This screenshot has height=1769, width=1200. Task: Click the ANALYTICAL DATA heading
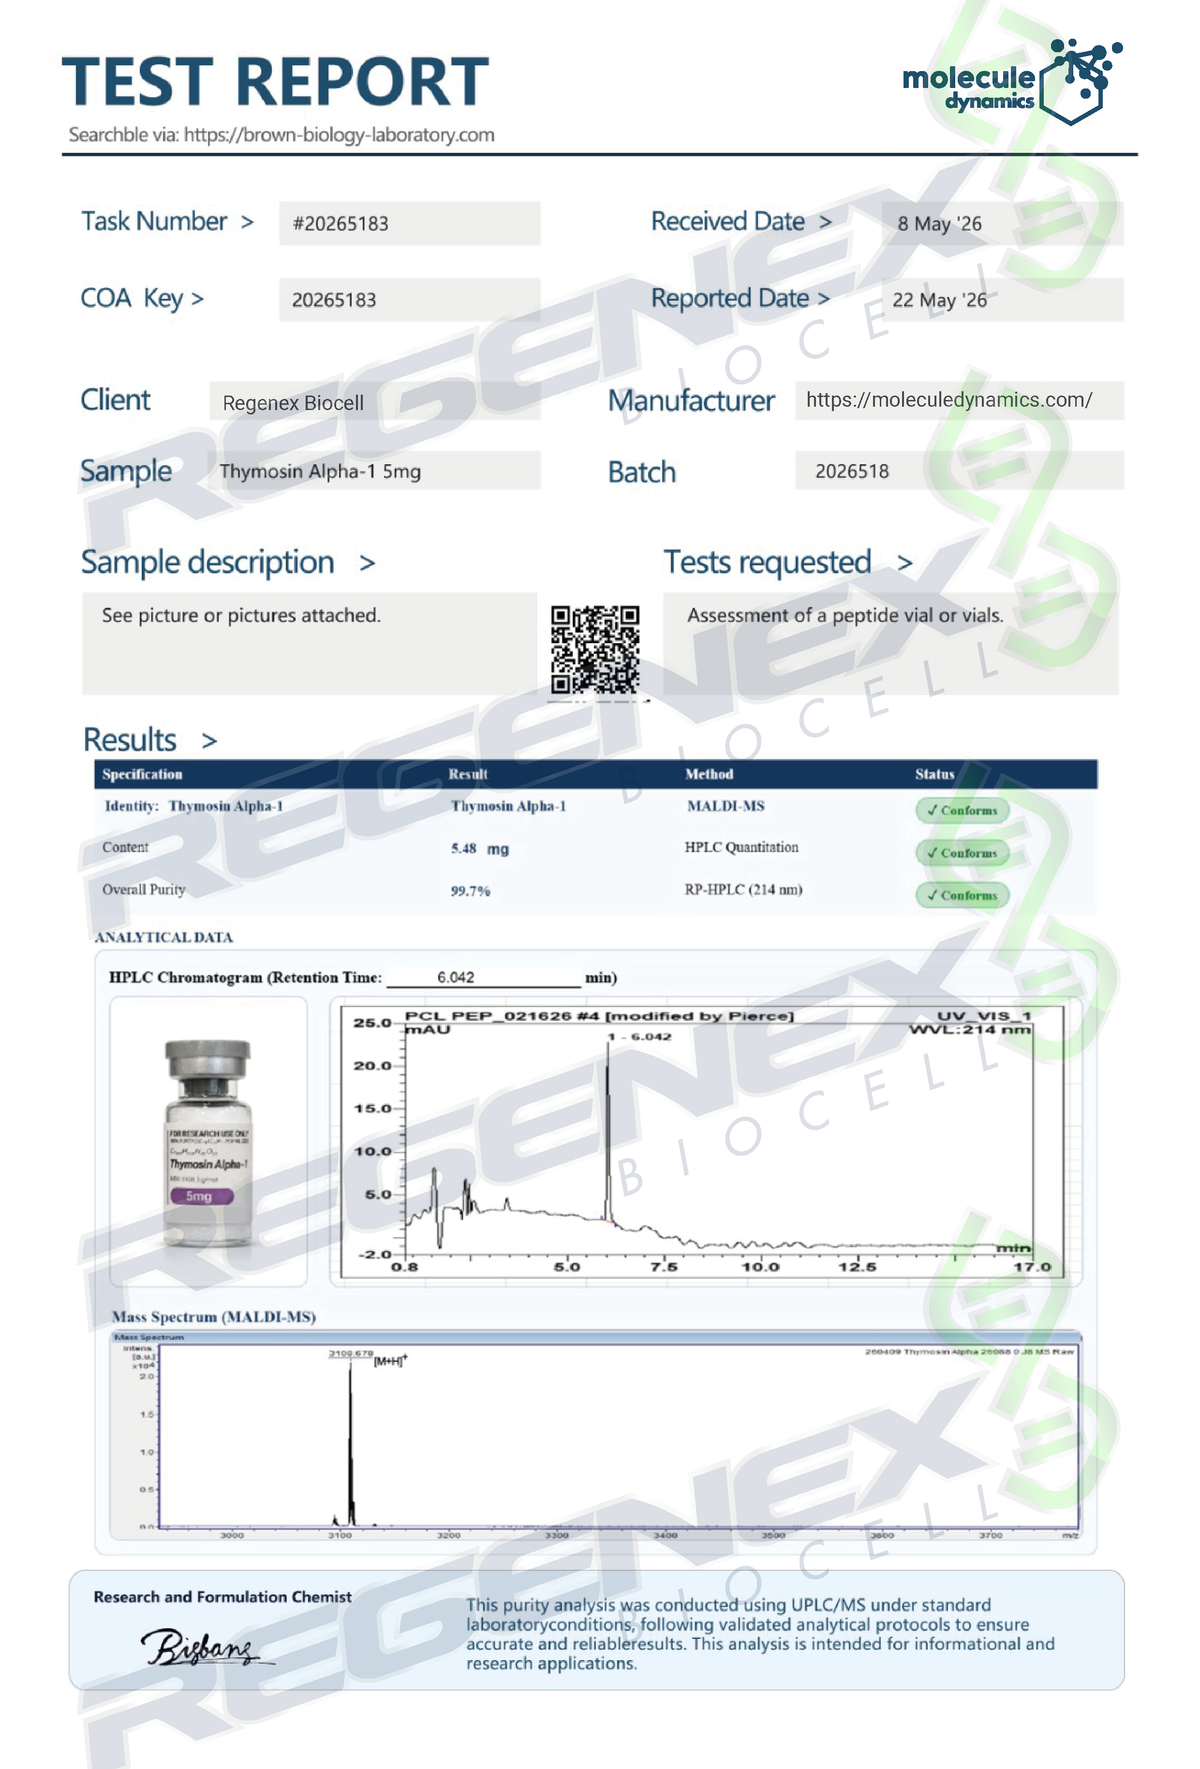163,937
